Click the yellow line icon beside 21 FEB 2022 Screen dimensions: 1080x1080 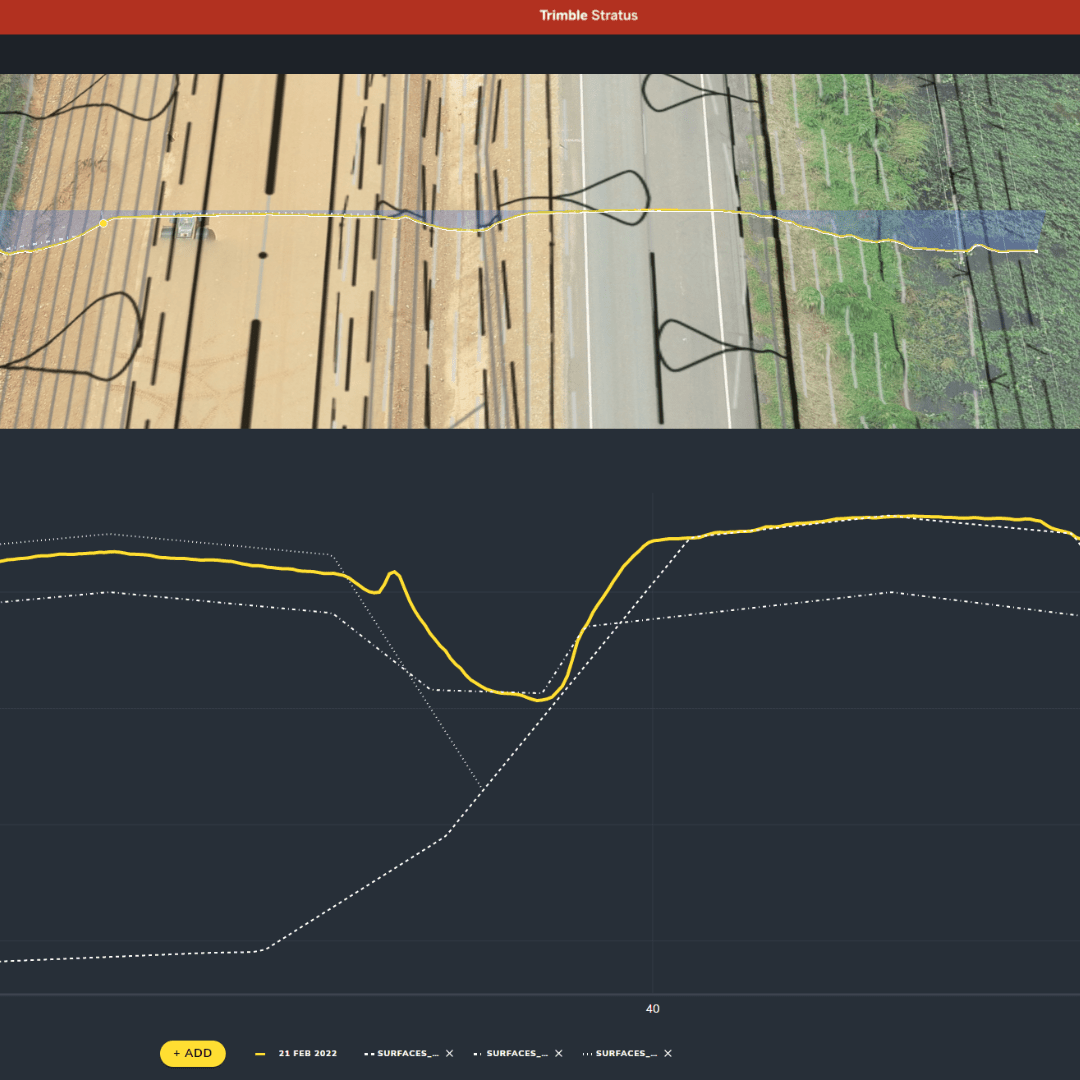259,1053
